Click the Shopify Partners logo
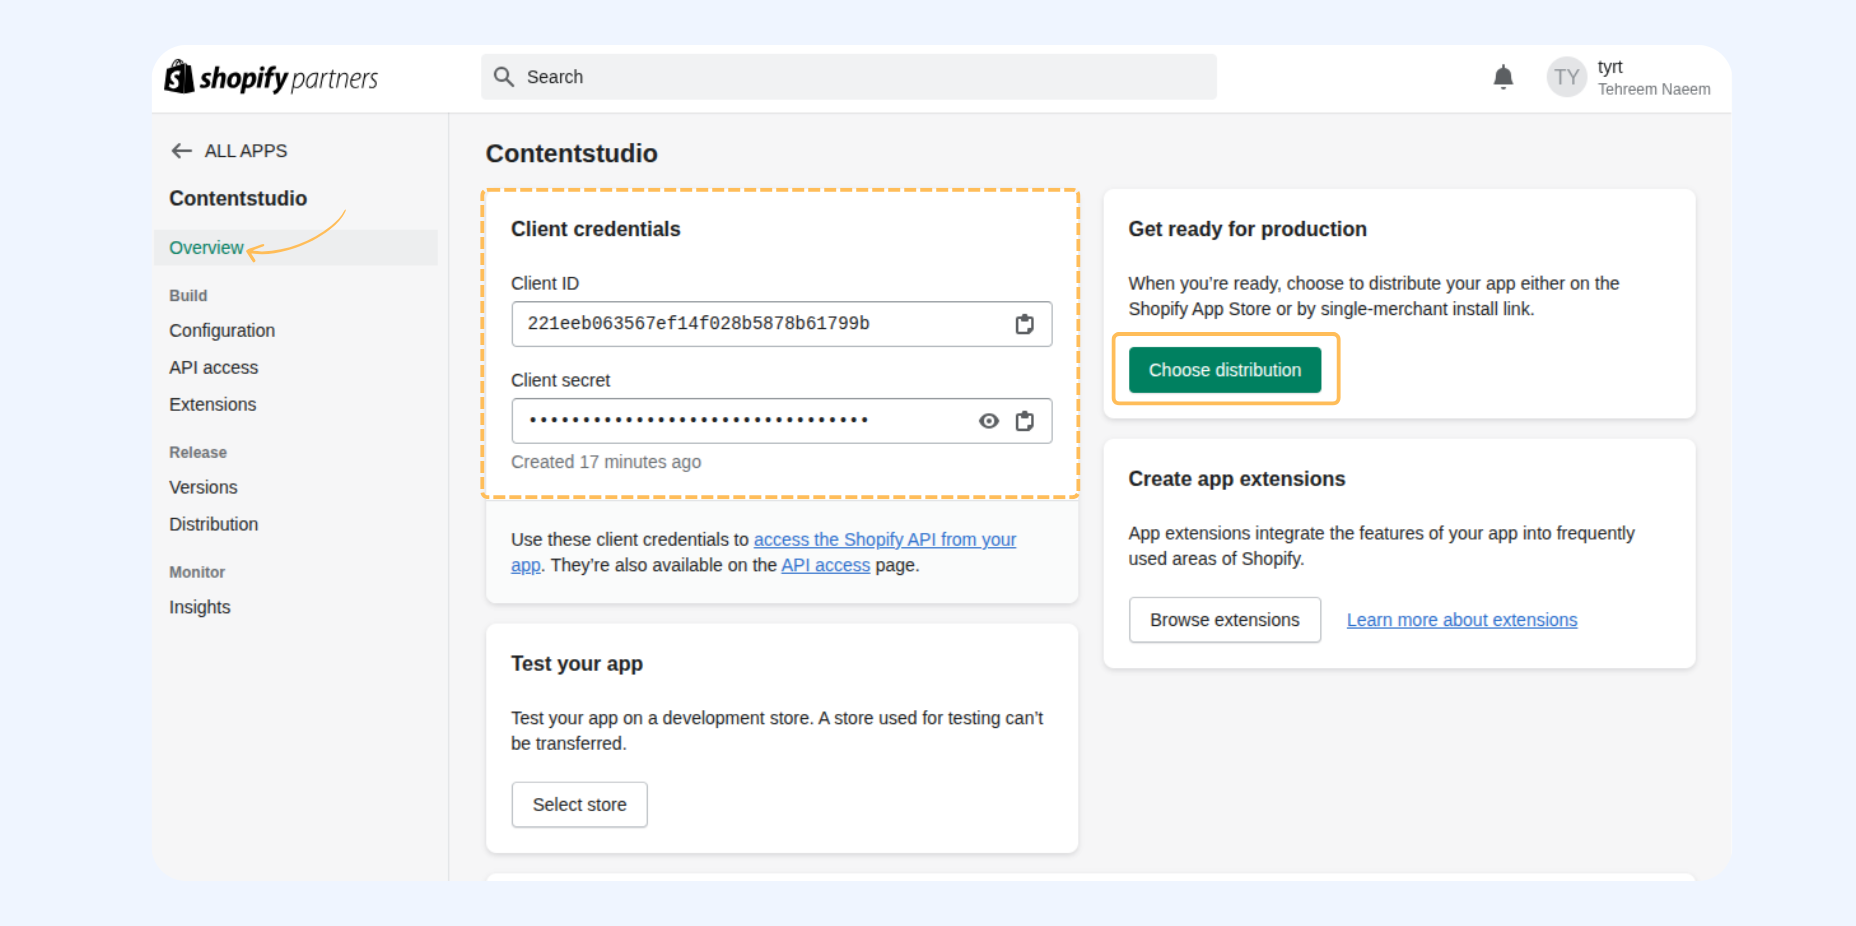This screenshot has height=926, width=1856. (271, 77)
